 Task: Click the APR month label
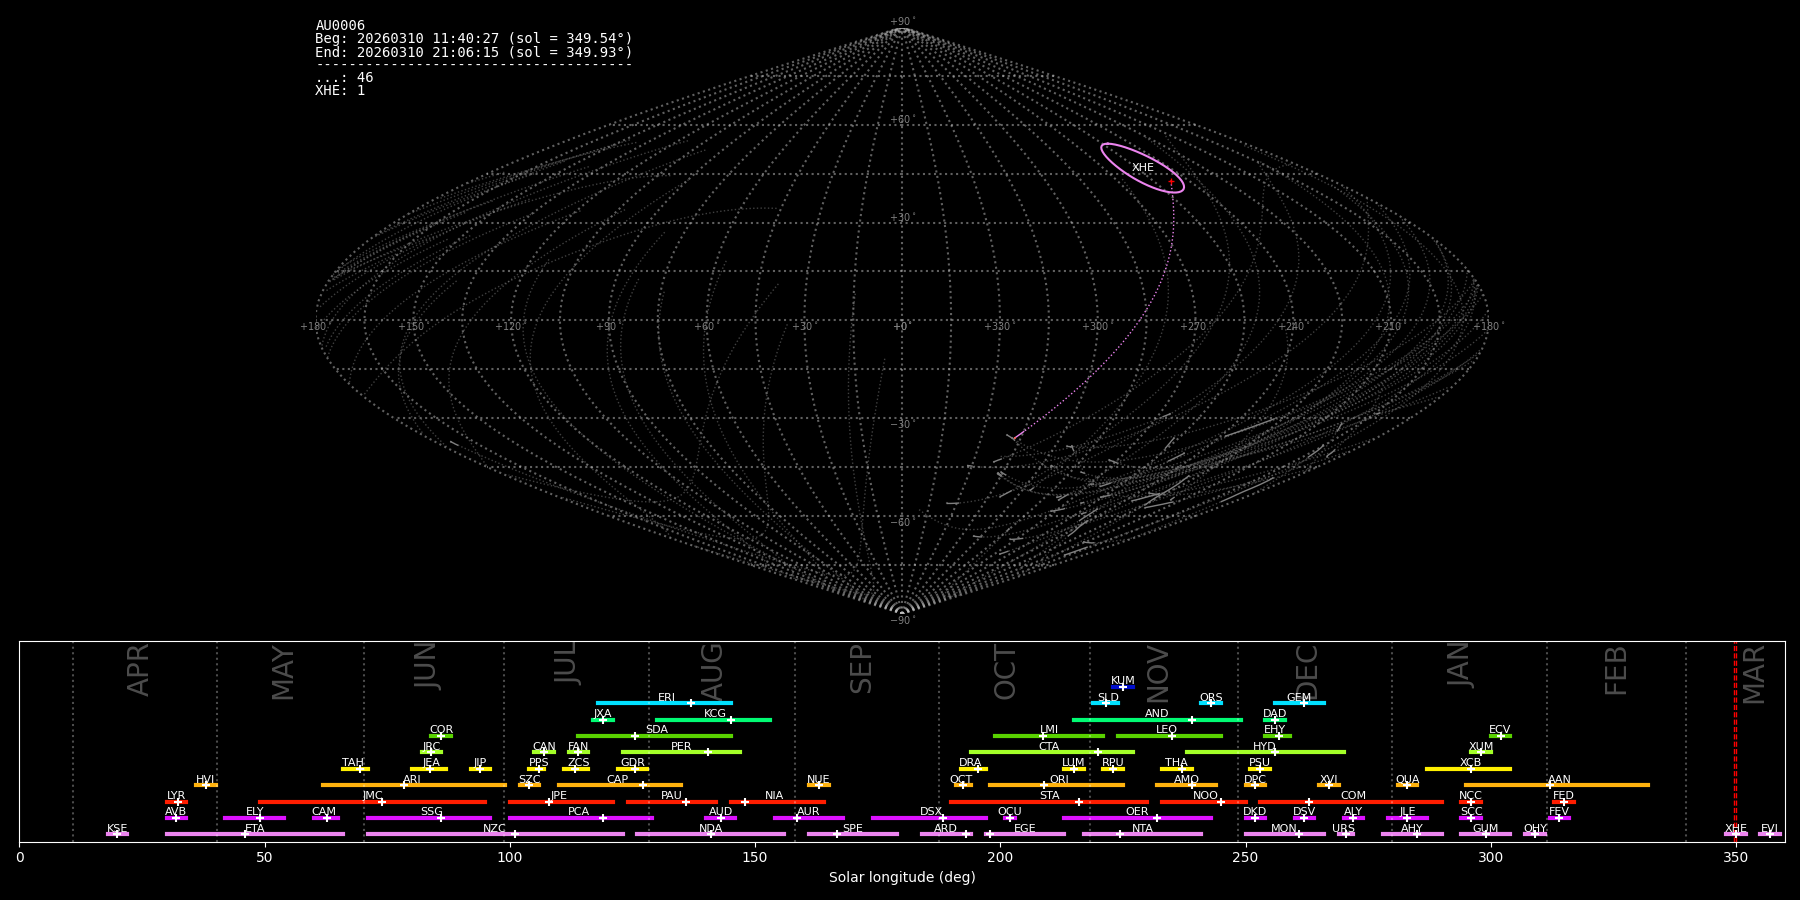pos(138,670)
